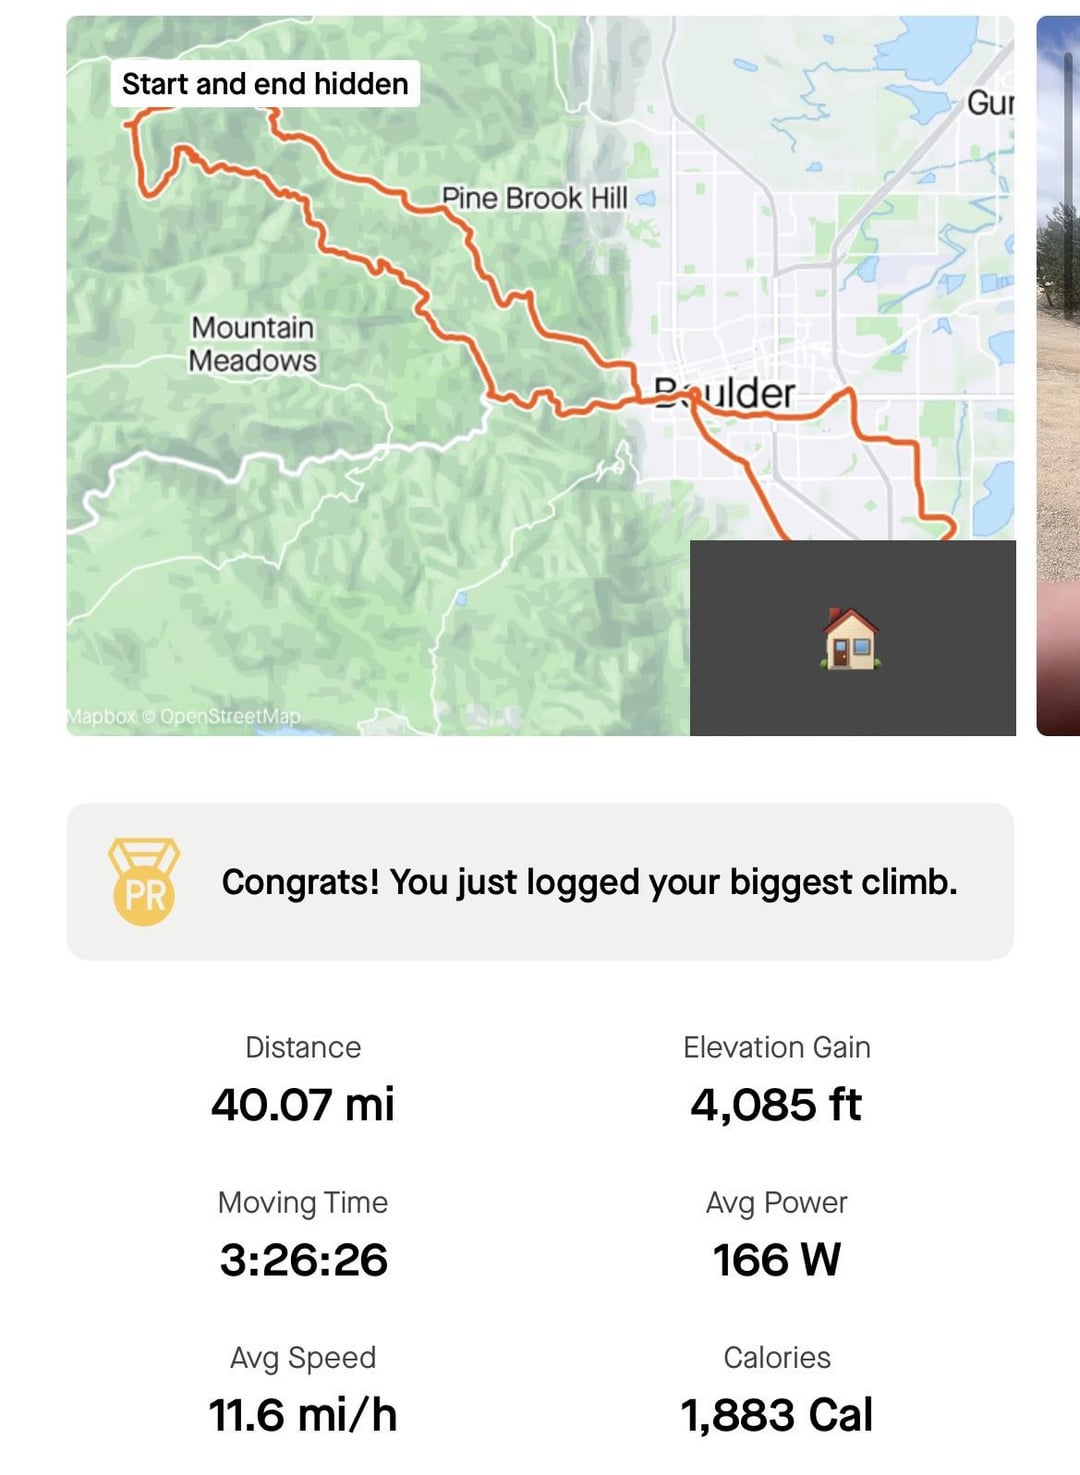The width and height of the screenshot is (1080, 1475).
Task: Select the Avg Power 166 W stat
Action: coord(777,1235)
